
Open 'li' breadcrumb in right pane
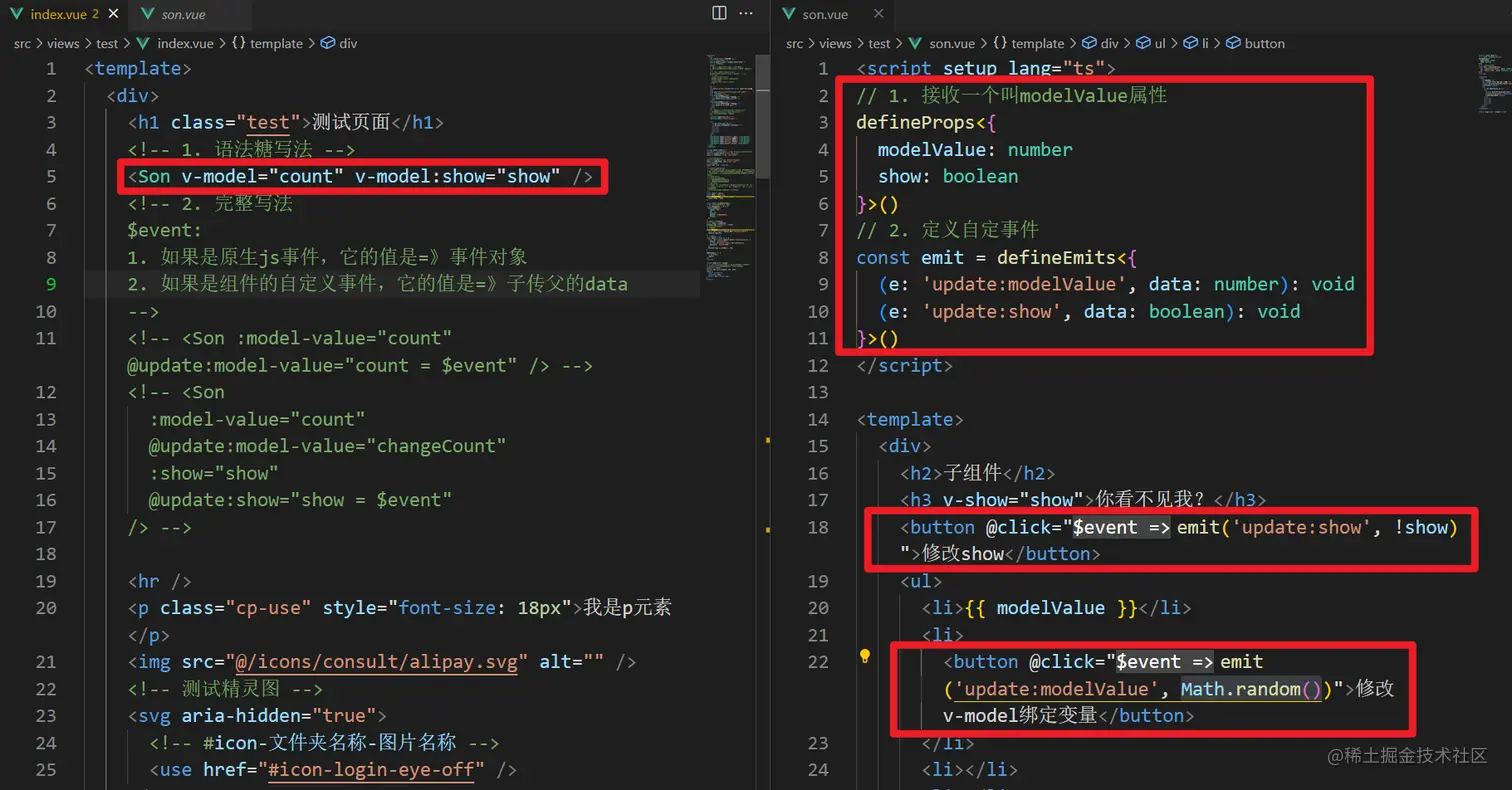pos(1196,43)
